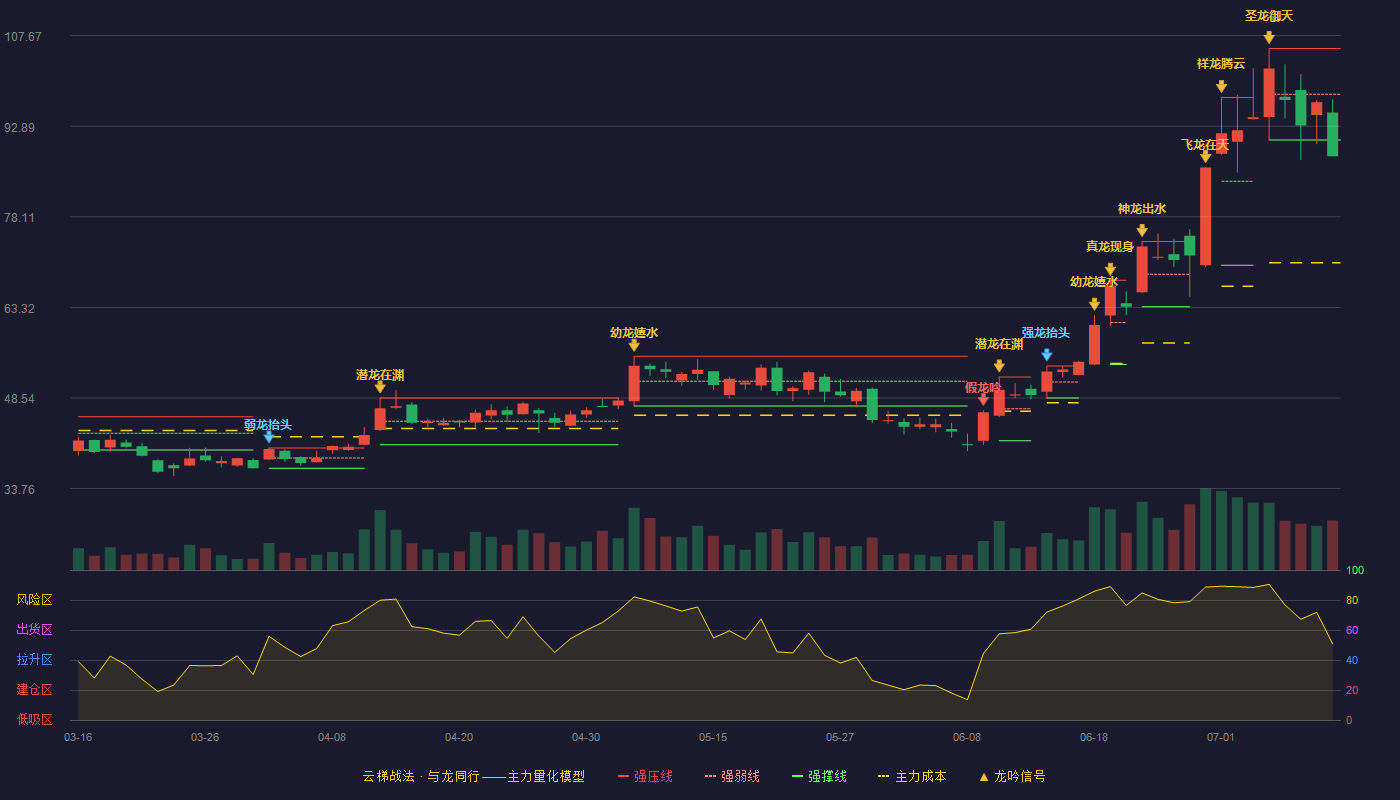This screenshot has width=1400, height=800.
Task: Select the 出货区 zone label
Action: click(35, 630)
